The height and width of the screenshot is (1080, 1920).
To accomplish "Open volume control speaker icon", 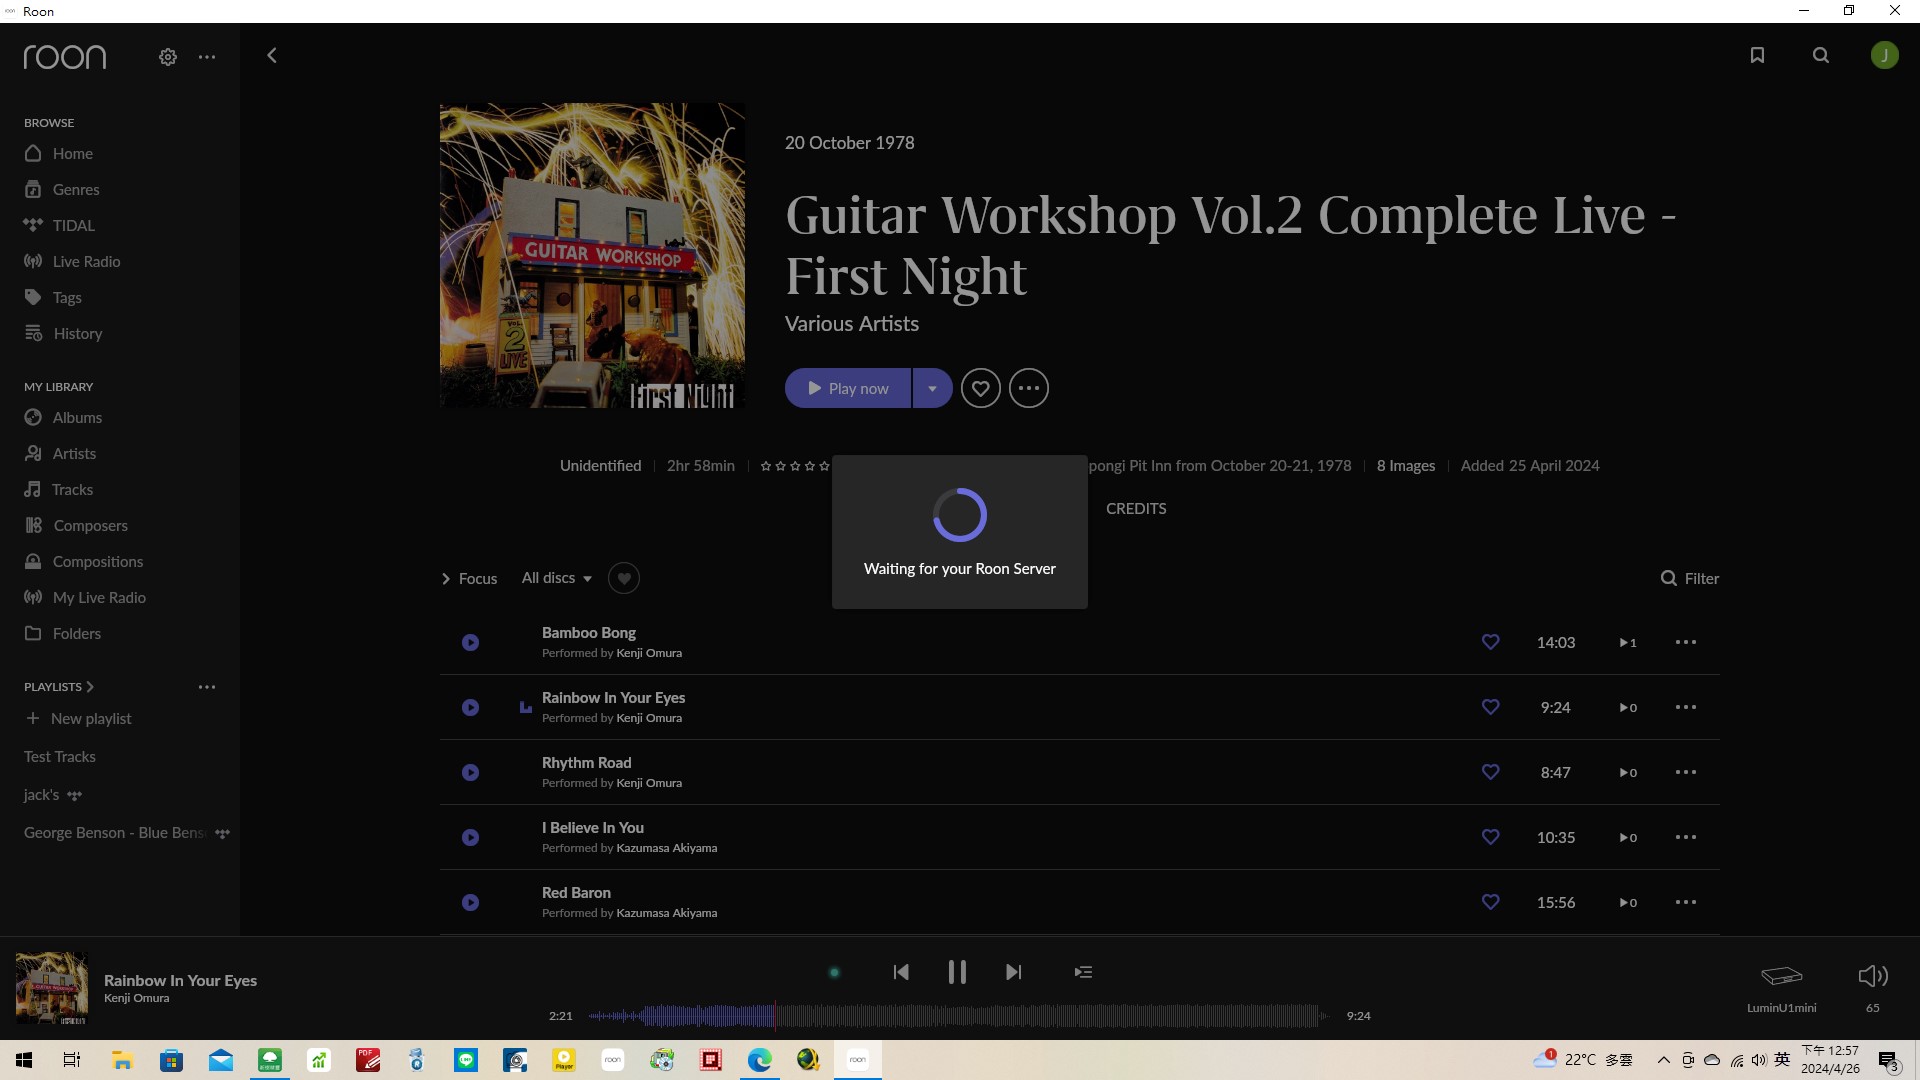I will 1872,976.
